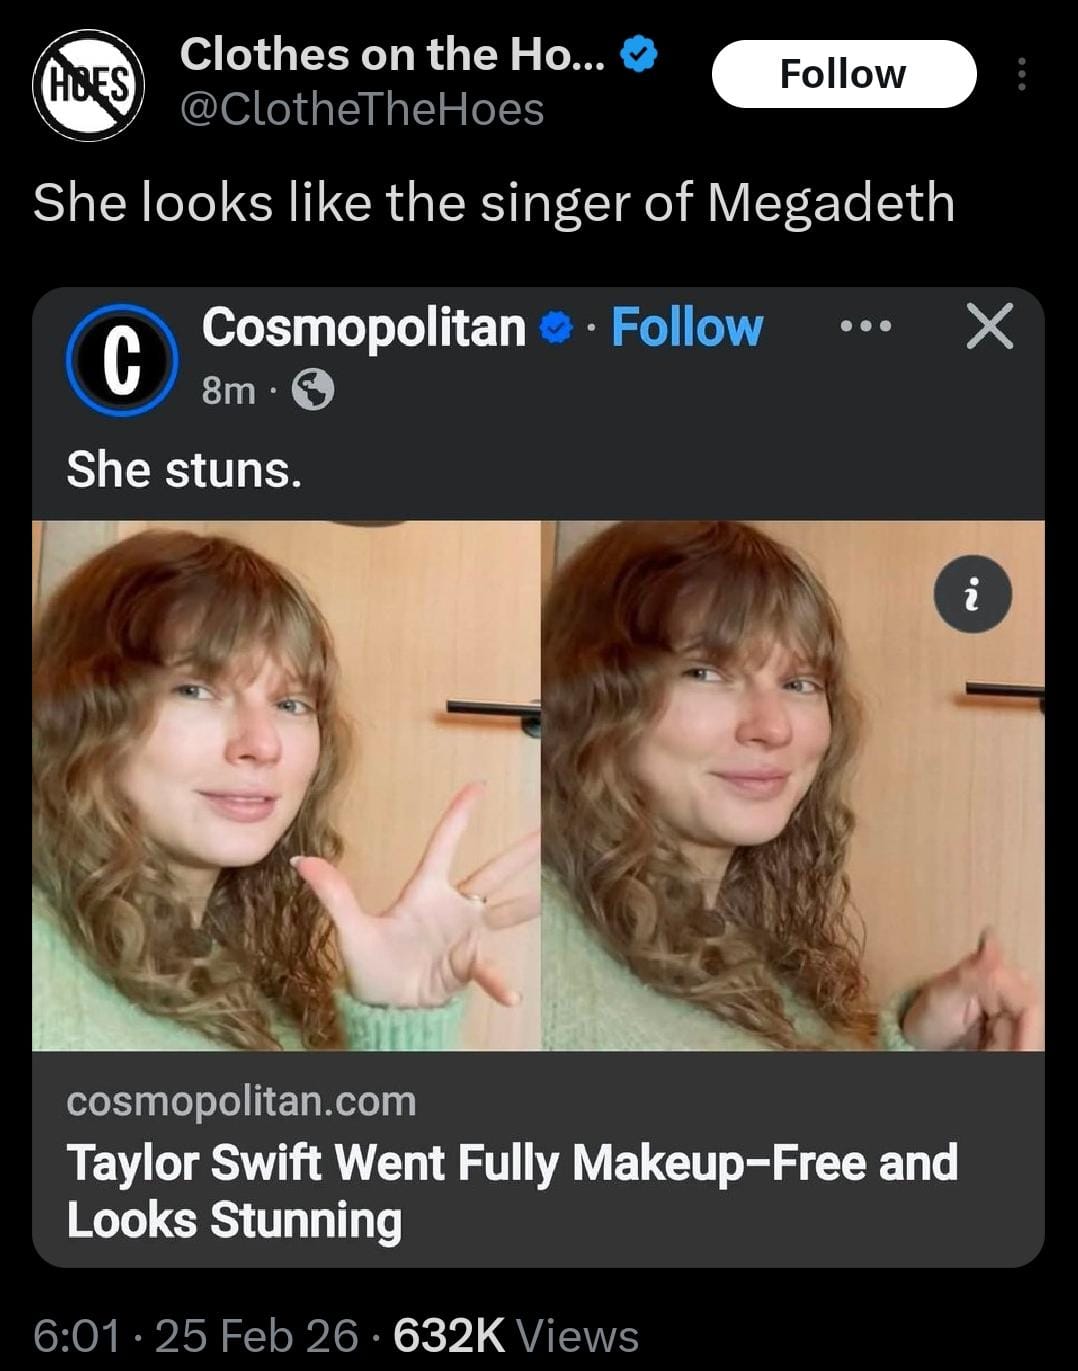Click the 8m post timestamp
Image resolution: width=1078 pixels, height=1371 pixels.
(x=228, y=390)
